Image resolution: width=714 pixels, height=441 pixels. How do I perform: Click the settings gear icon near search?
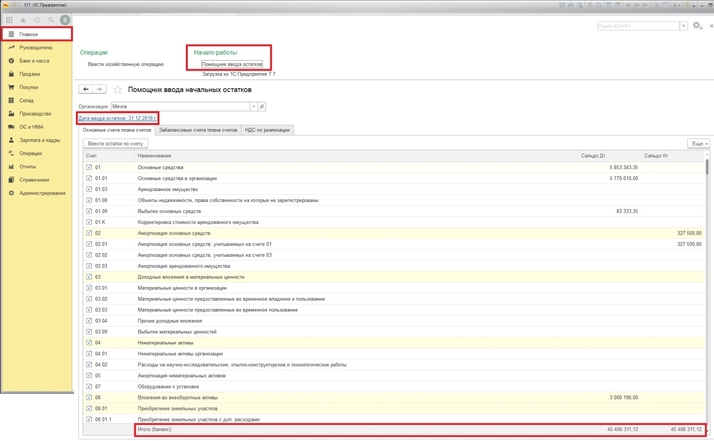(697, 25)
